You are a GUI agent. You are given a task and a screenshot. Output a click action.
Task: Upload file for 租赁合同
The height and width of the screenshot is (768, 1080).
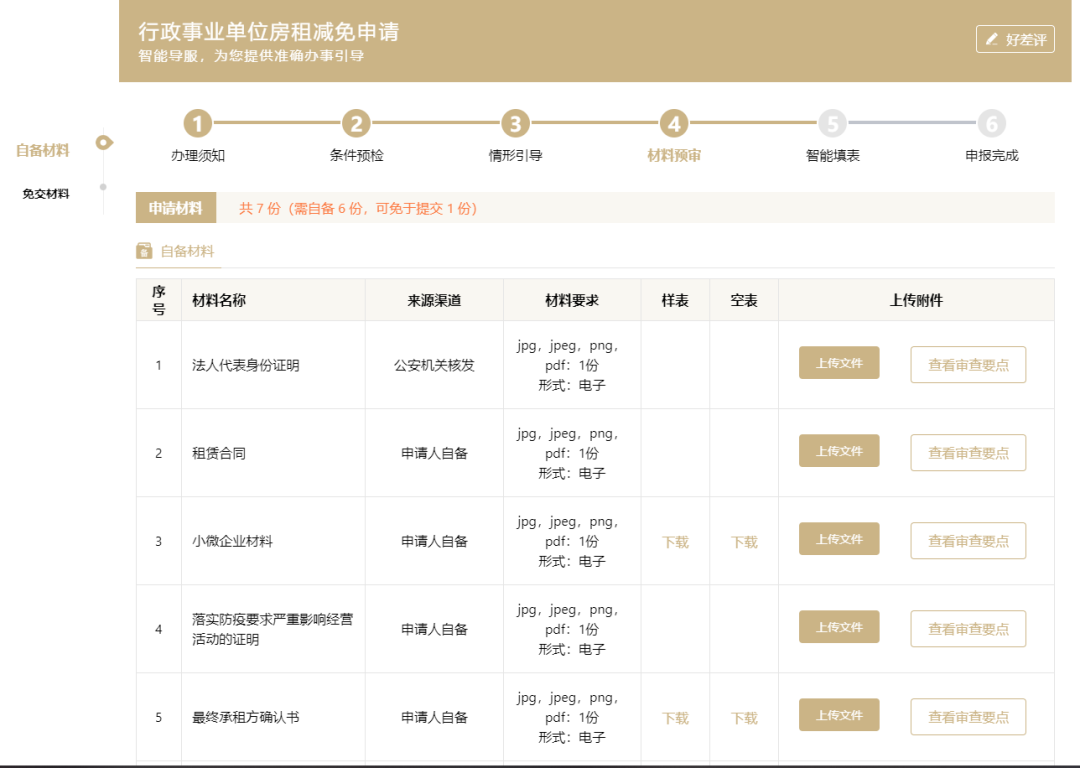pyautogui.click(x=839, y=451)
